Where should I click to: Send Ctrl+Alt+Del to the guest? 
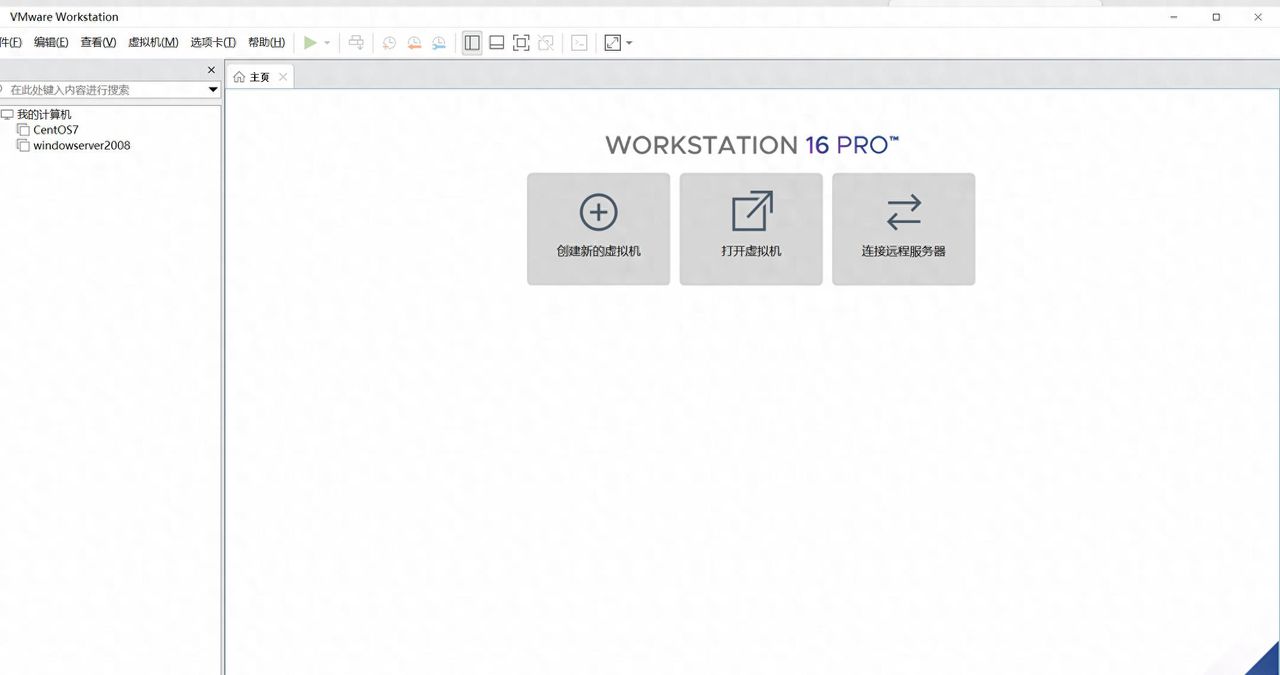(356, 42)
